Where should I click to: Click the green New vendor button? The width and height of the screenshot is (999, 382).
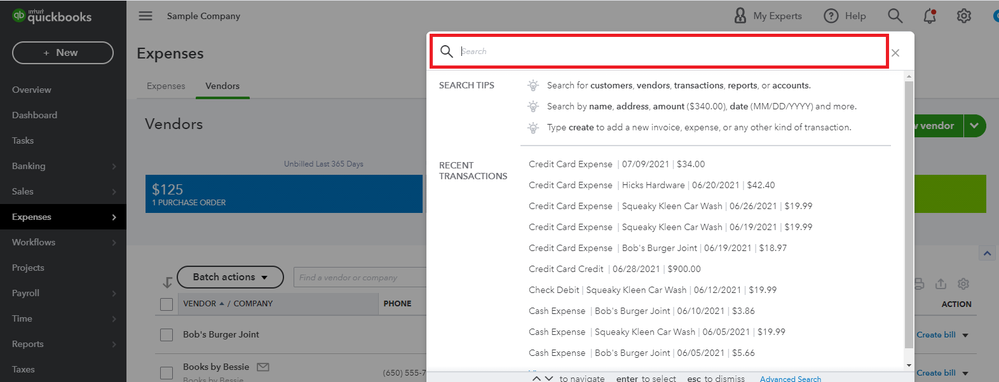click(x=938, y=126)
